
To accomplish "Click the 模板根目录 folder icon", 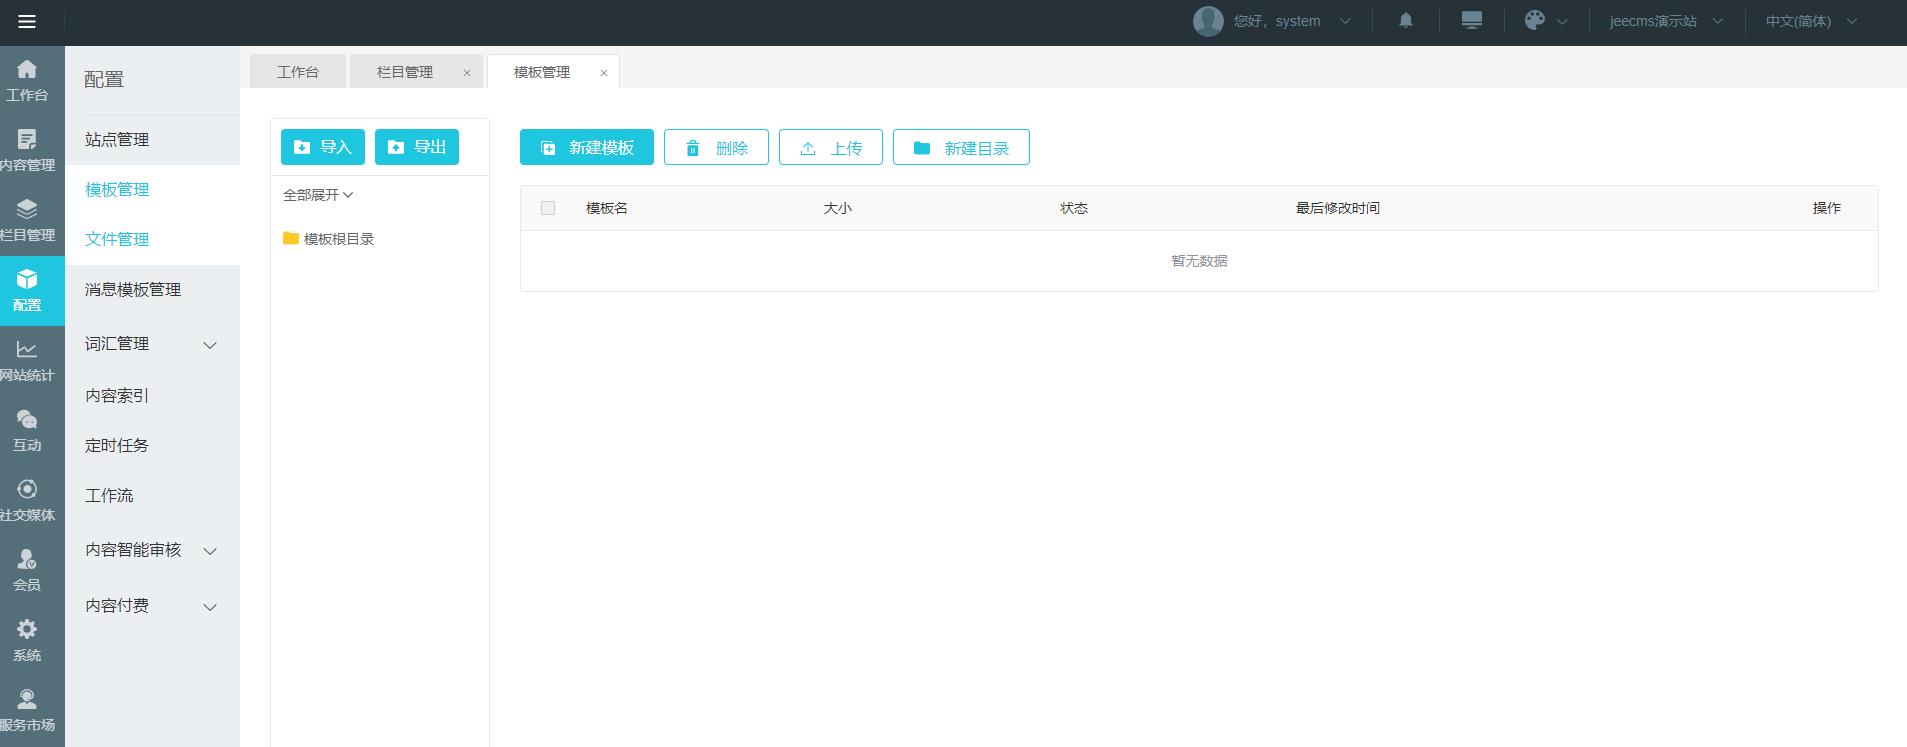I will tap(291, 238).
